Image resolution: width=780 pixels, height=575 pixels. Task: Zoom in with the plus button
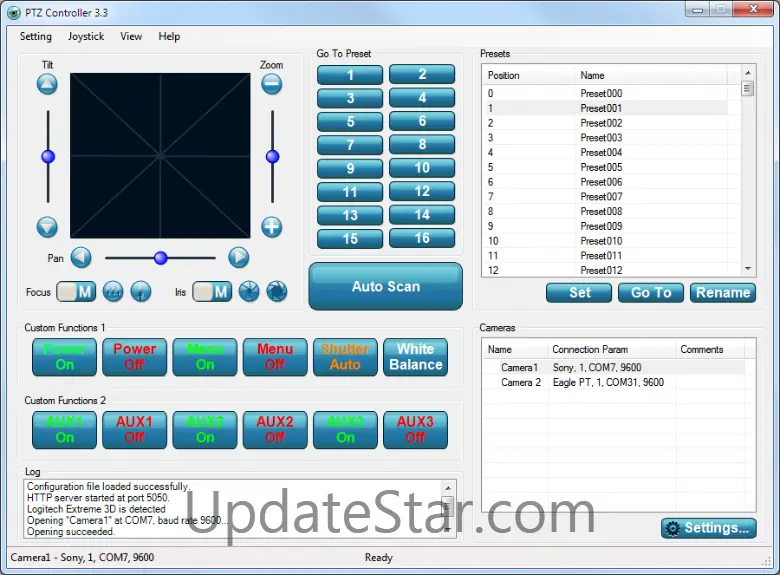(272, 227)
